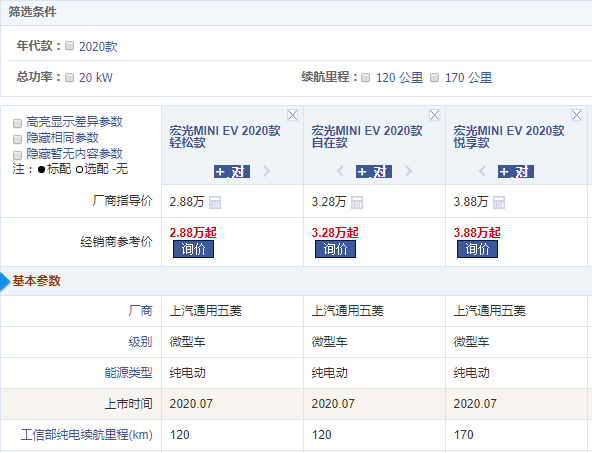The width and height of the screenshot is (592, 453).
Task: Tick the 2020款 year checkbox
Action: (x=69, y=46)
